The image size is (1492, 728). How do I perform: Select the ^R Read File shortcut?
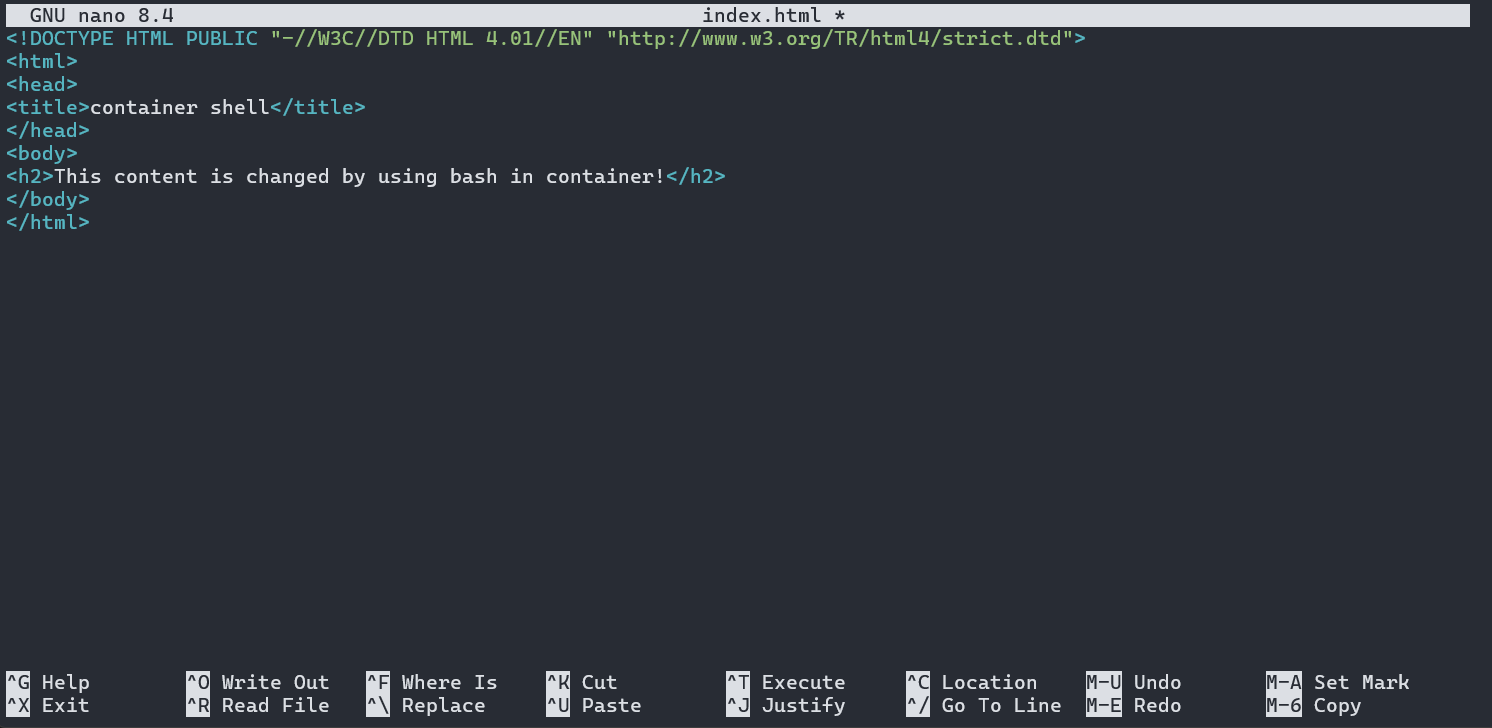coord(258,705)
